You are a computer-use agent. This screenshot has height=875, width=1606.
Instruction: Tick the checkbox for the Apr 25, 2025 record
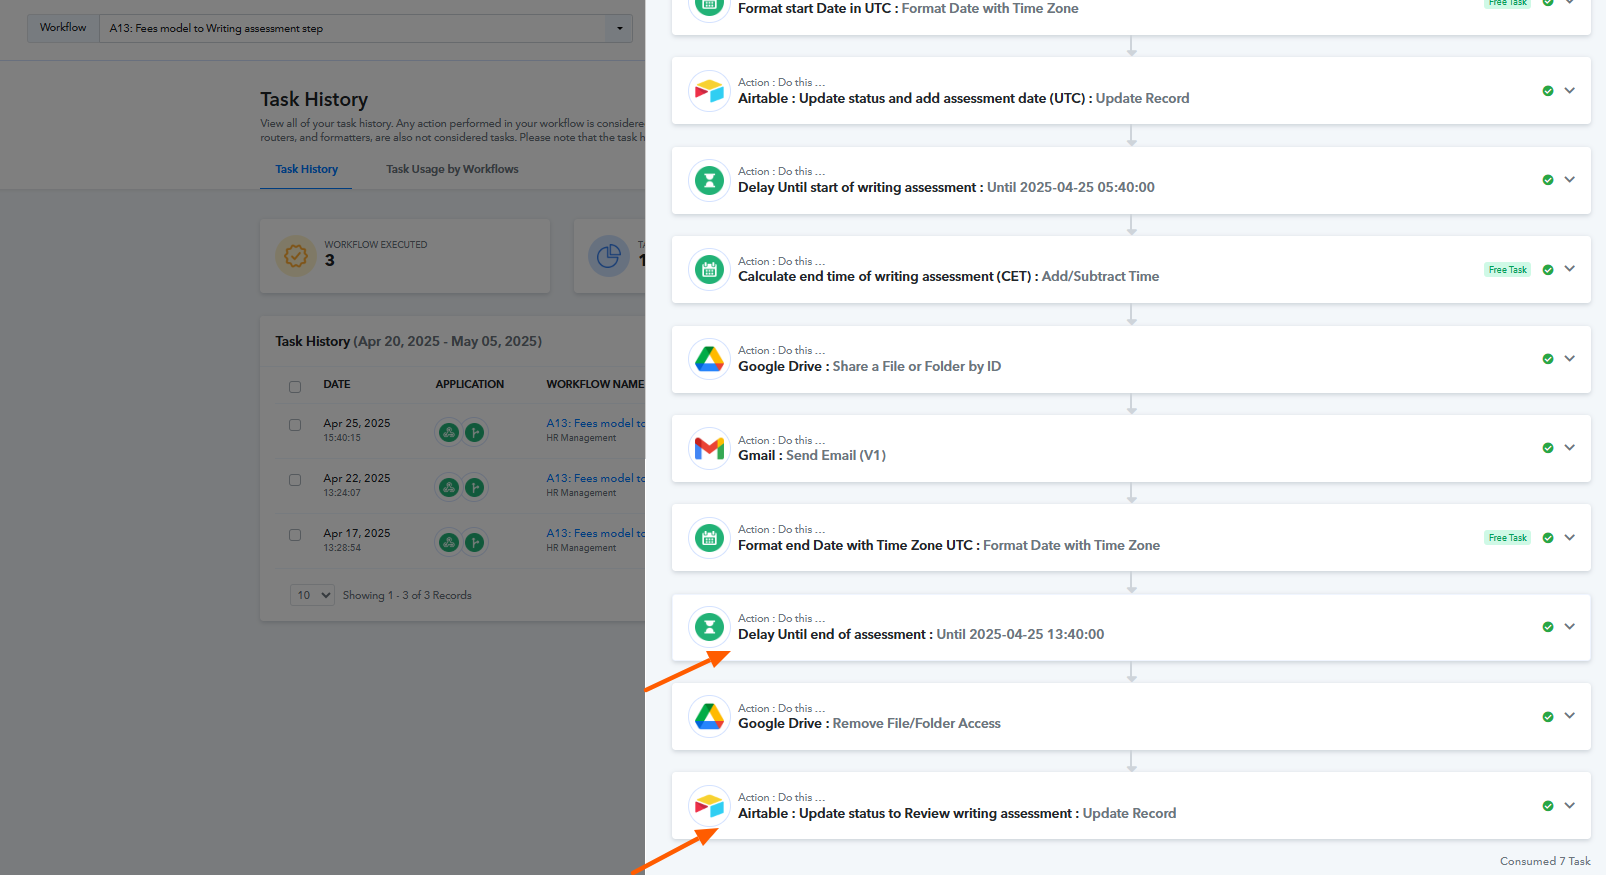(295, 425)
